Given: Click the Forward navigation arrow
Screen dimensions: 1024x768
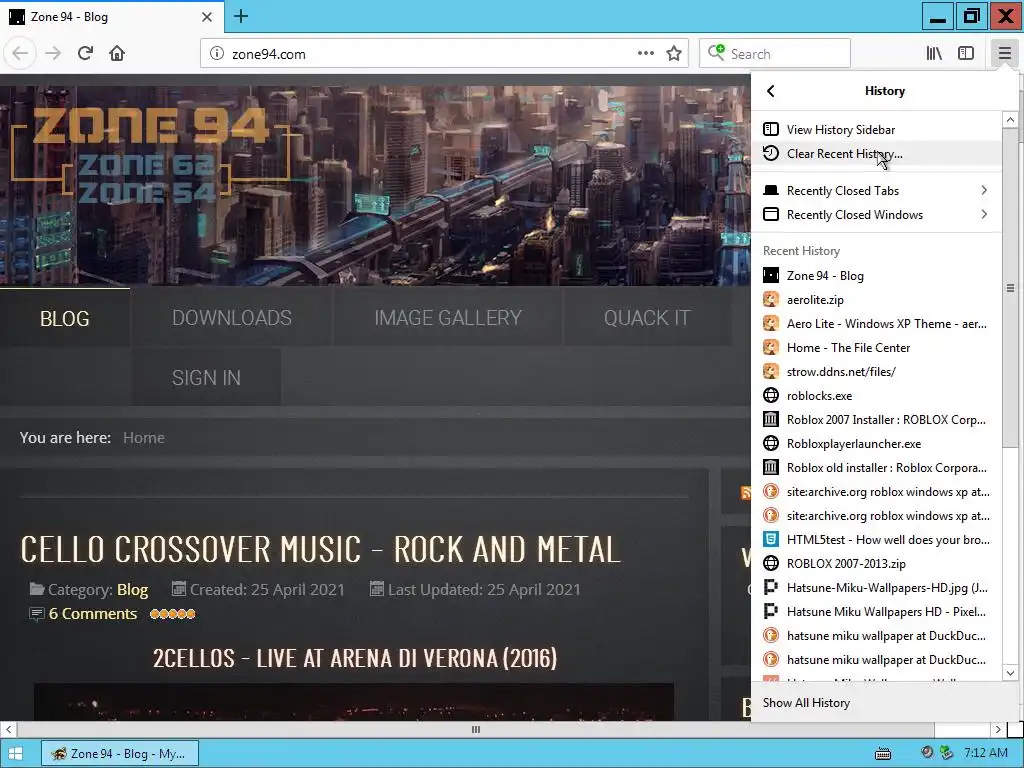Looking at the screenshot, I should pyautogui.click(x=53, y=54).
